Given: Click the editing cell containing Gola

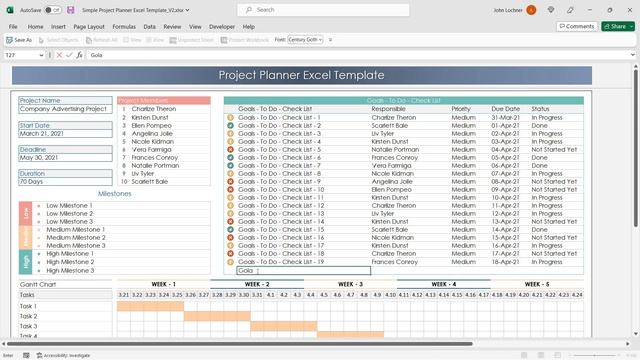Looking at the screenshot, I should click(x=303, y=271).
